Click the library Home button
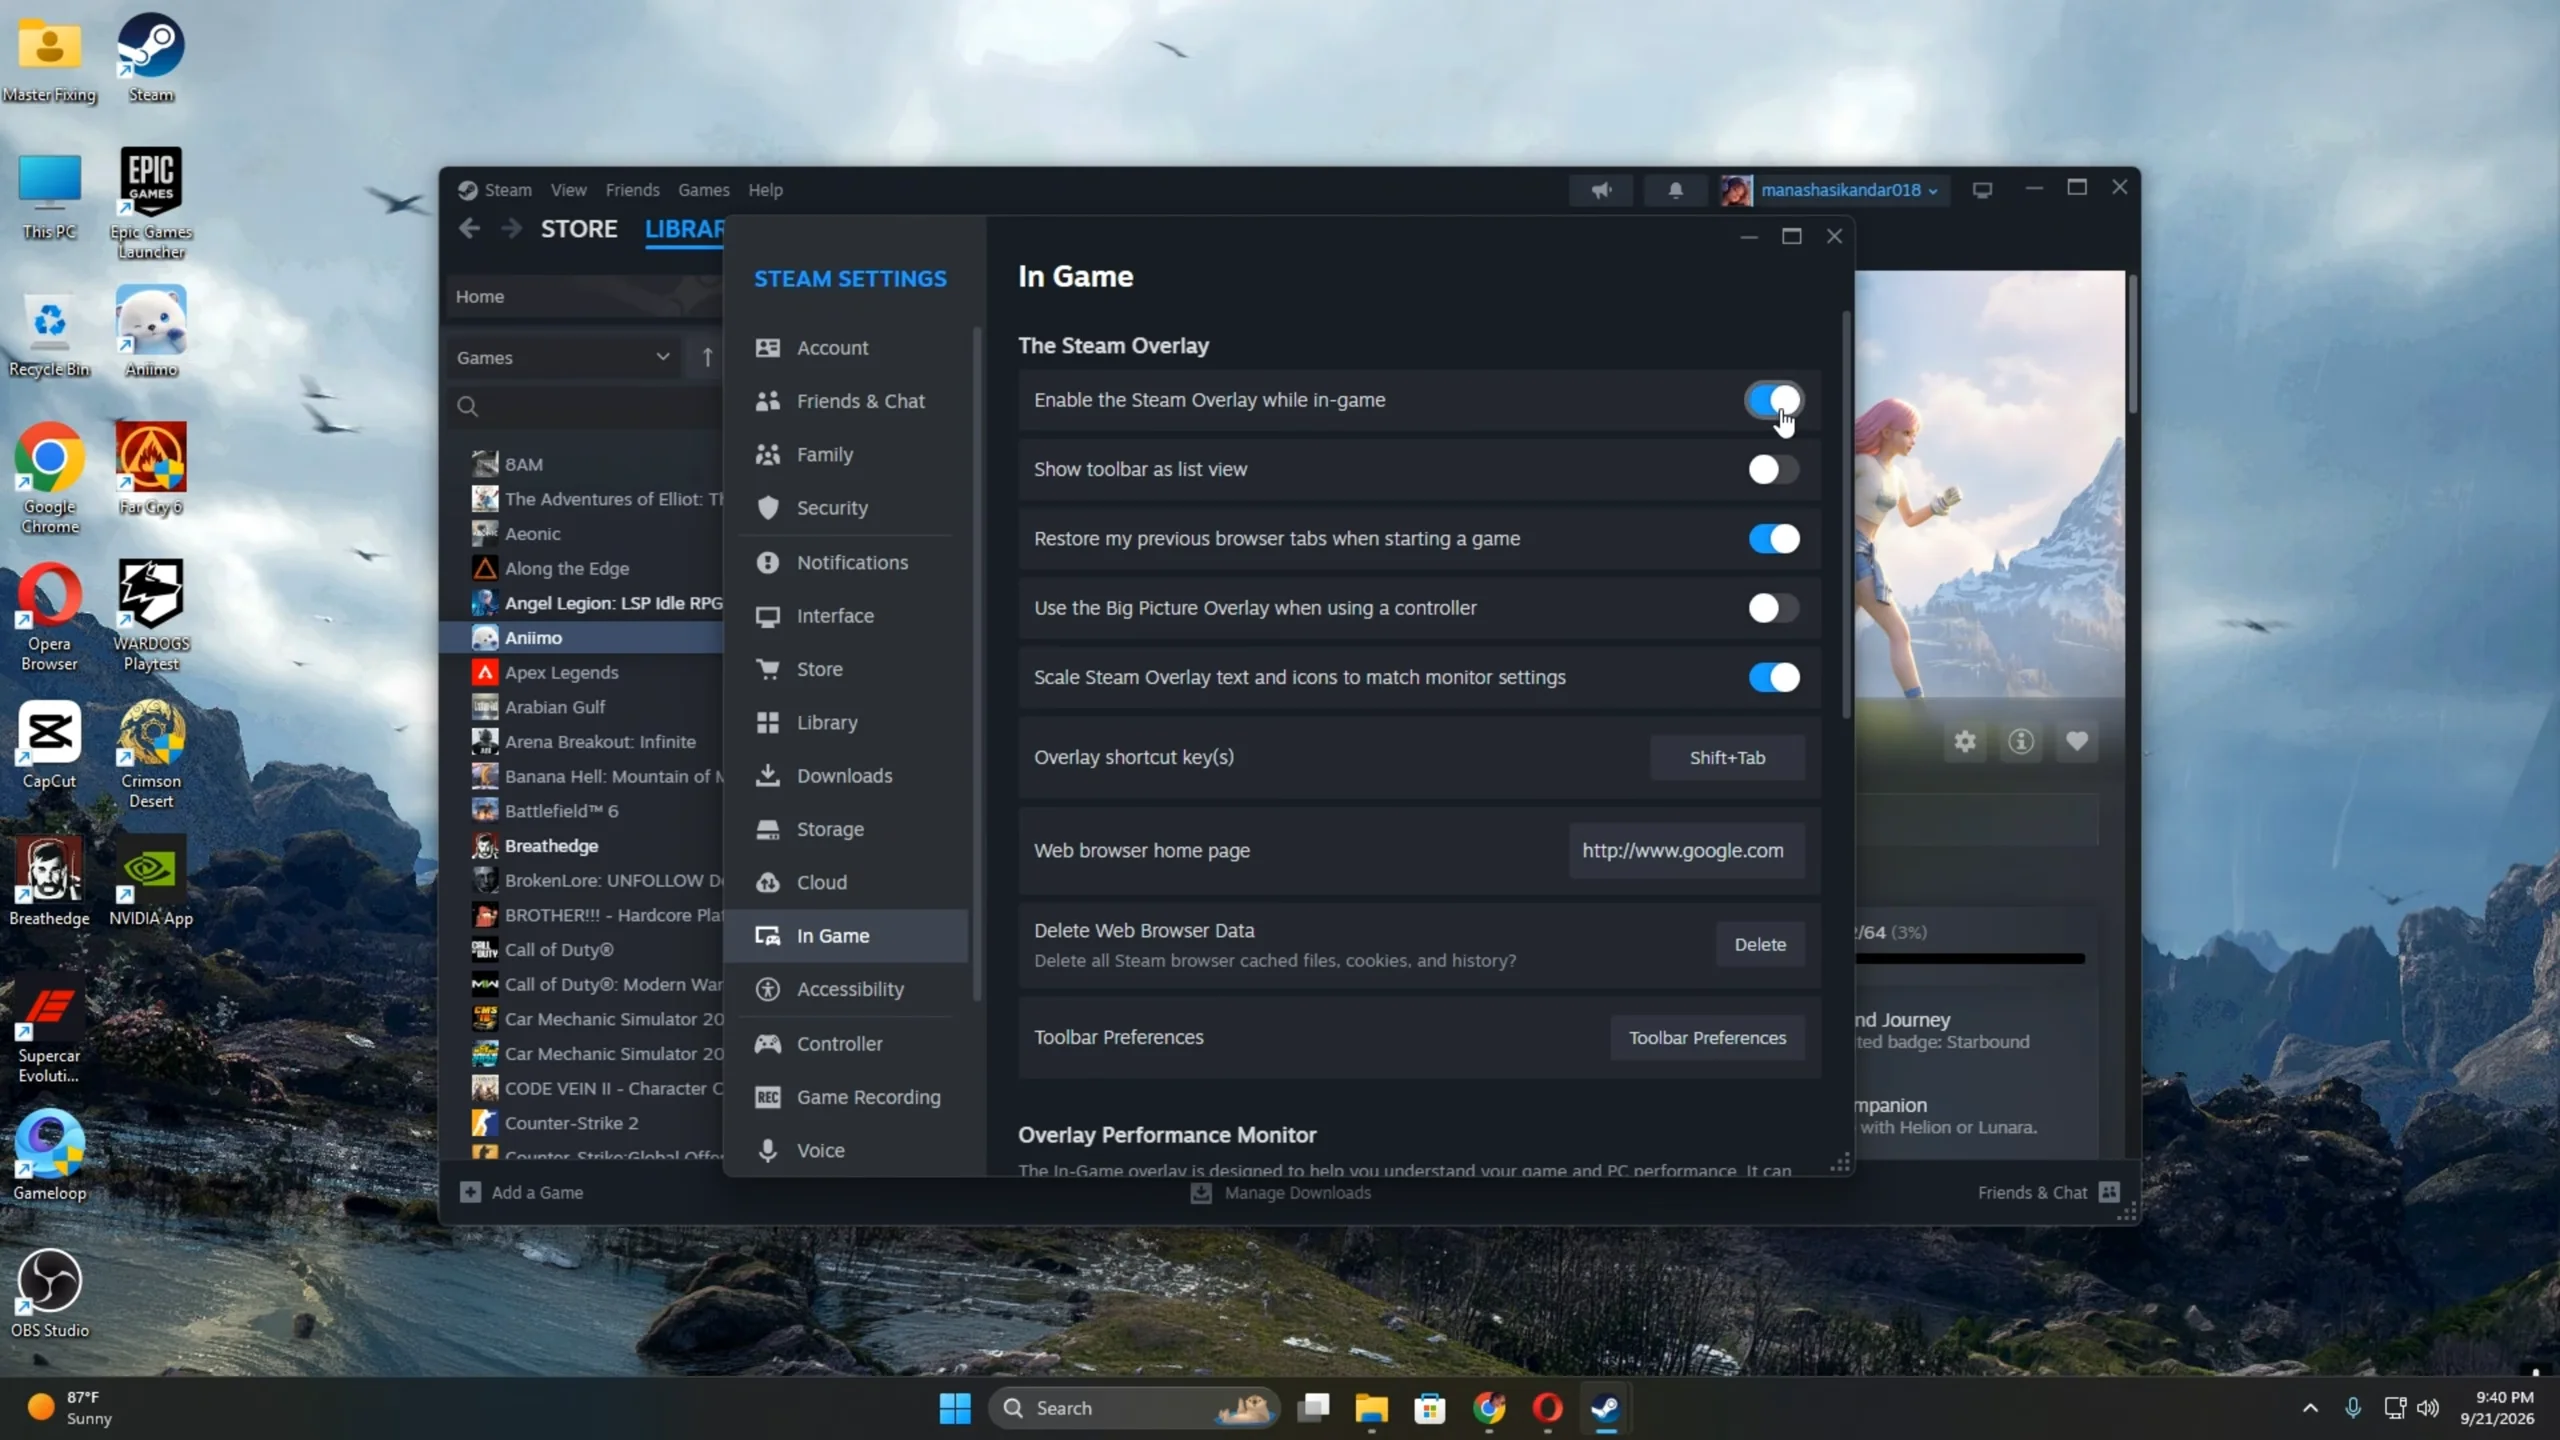This screenshot has height=1440, width=2560. [584, 296]
